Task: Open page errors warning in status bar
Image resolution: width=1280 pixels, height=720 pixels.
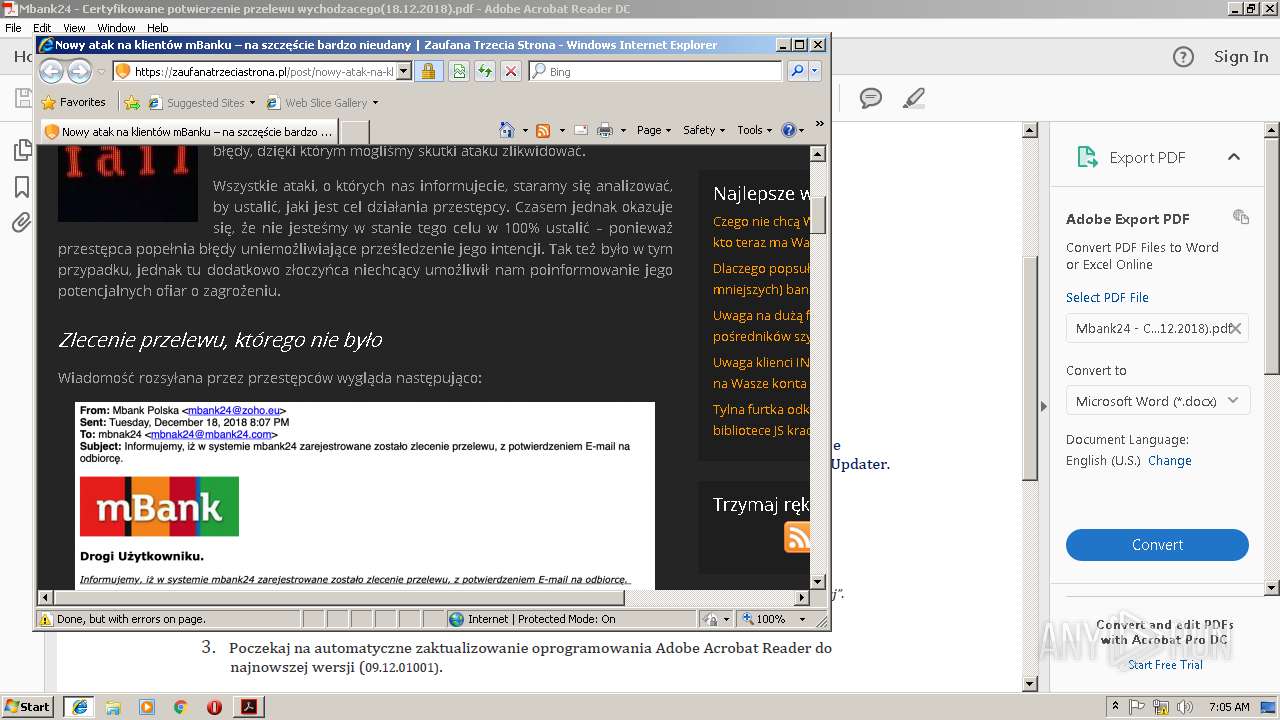Action: coord(45,619)
